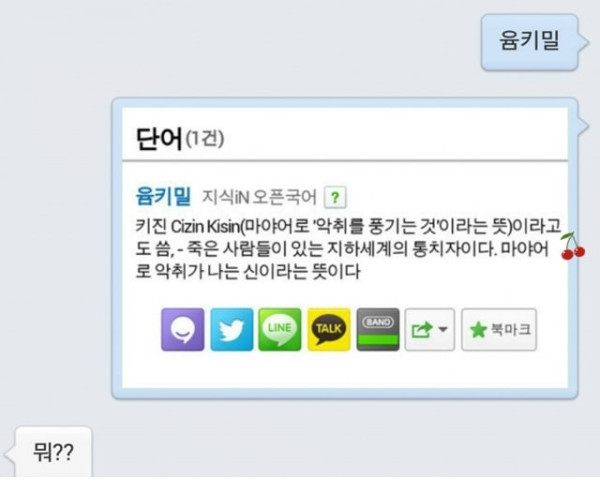The height and width of the screenshot is (493, 600).
Task: Click the green share arrow icon
Action: (422, 330)
